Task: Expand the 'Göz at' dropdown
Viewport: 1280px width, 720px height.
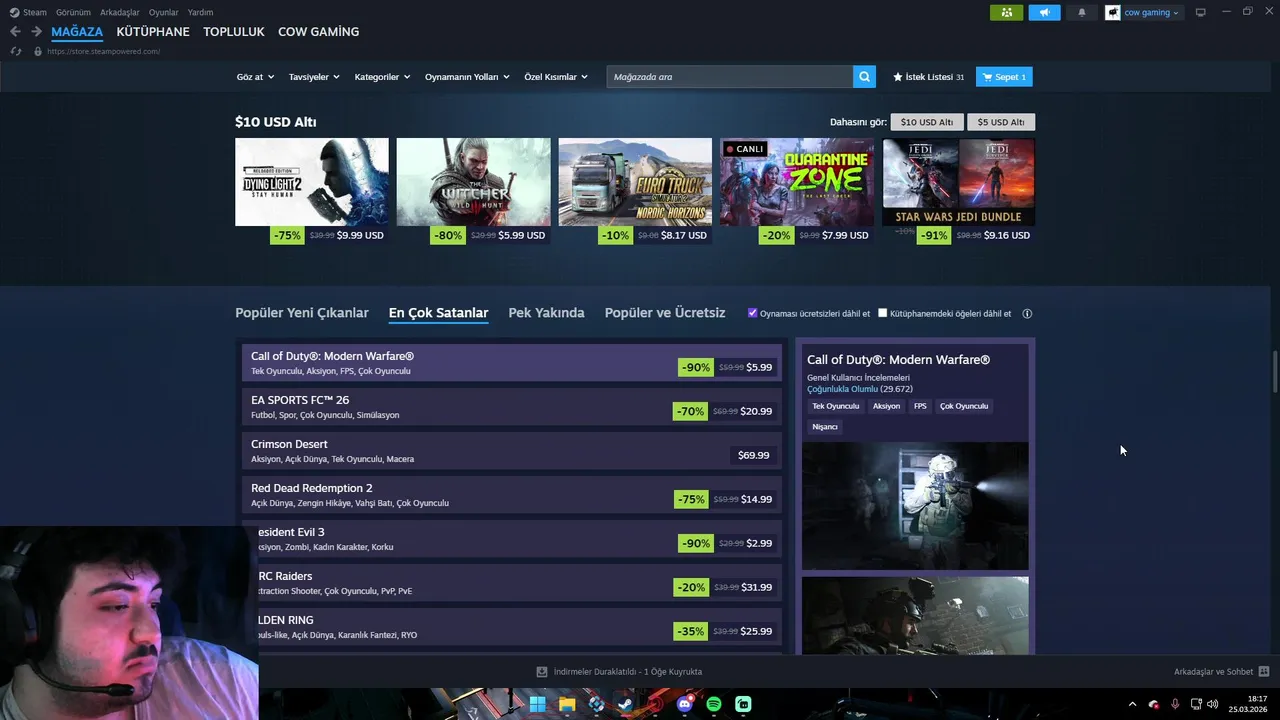Action: point(255,77)
